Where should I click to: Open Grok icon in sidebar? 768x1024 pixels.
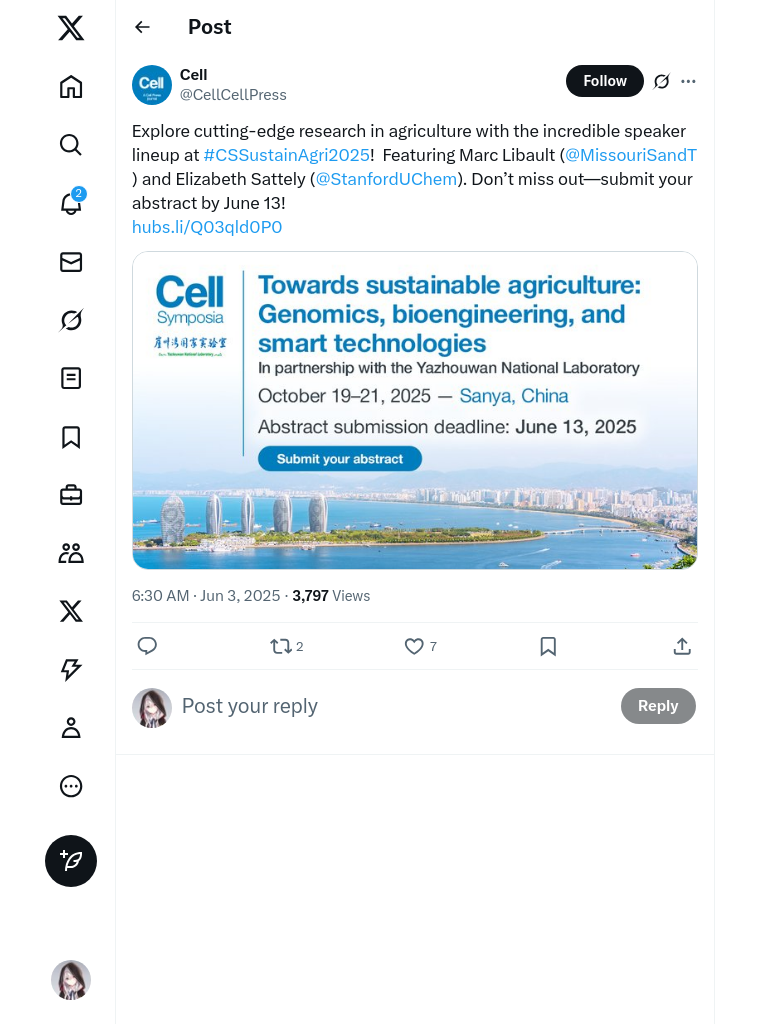[x=71, y=320]
